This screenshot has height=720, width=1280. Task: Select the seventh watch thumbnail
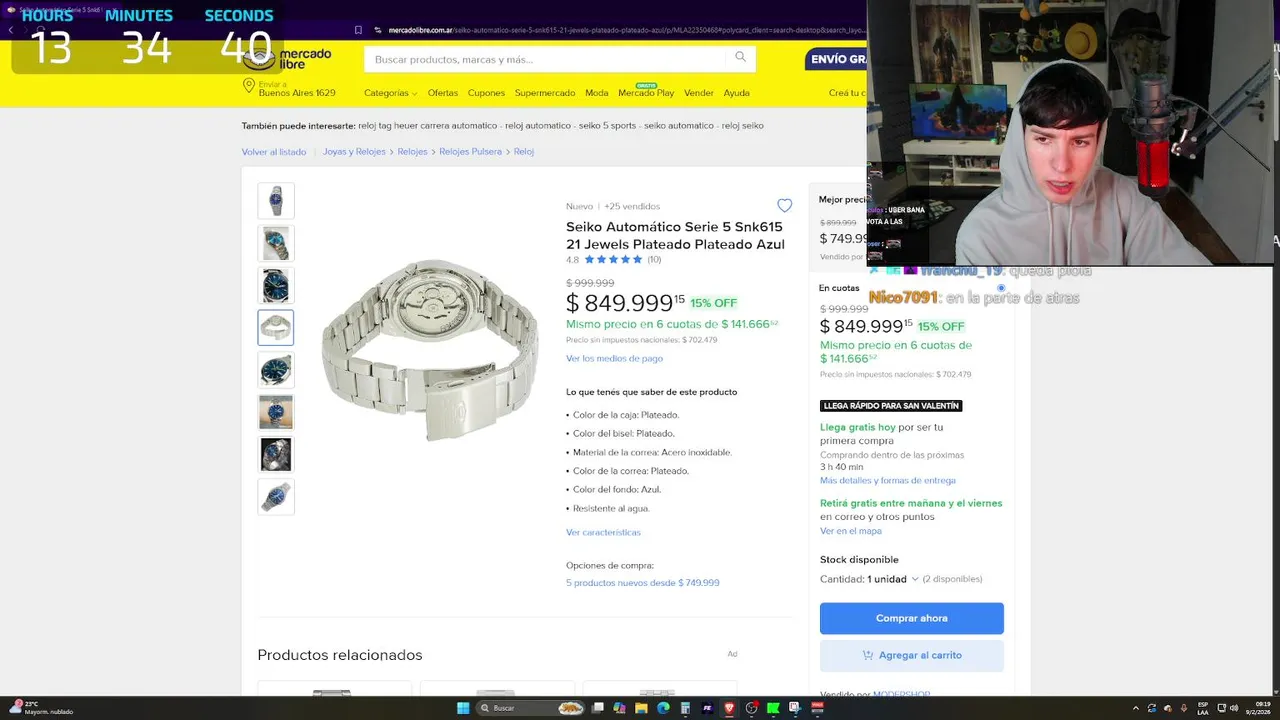click(276, 454)
